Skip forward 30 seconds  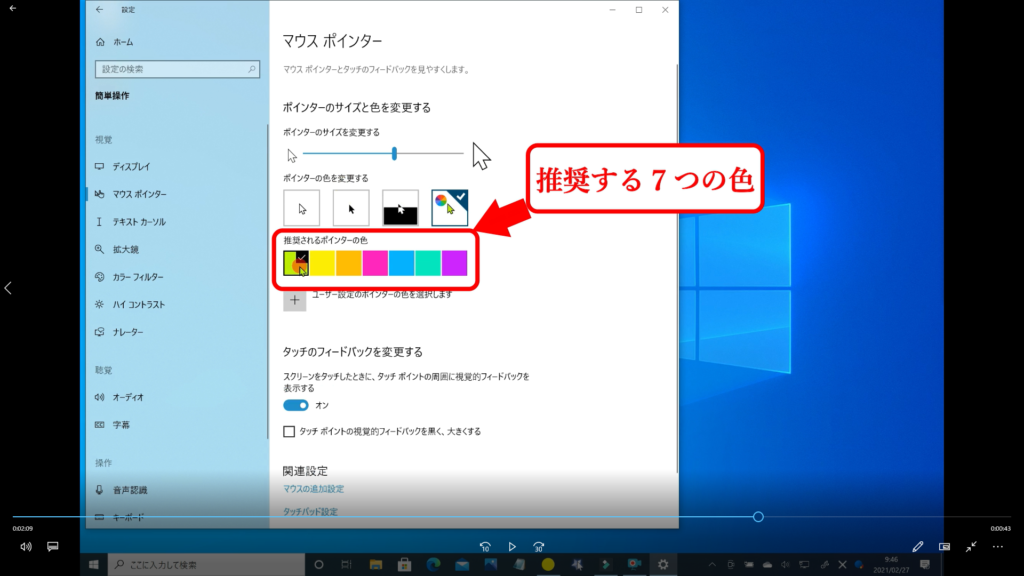click(539, 547)
